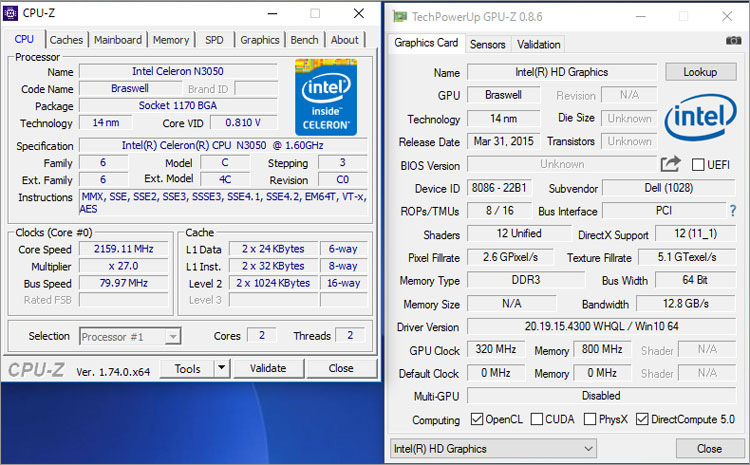The height and width of the screenshot is (465, 750).
Task: Open the Processor #1 selection dropdown
Action: pyautogui.click(x=130, y=337)
